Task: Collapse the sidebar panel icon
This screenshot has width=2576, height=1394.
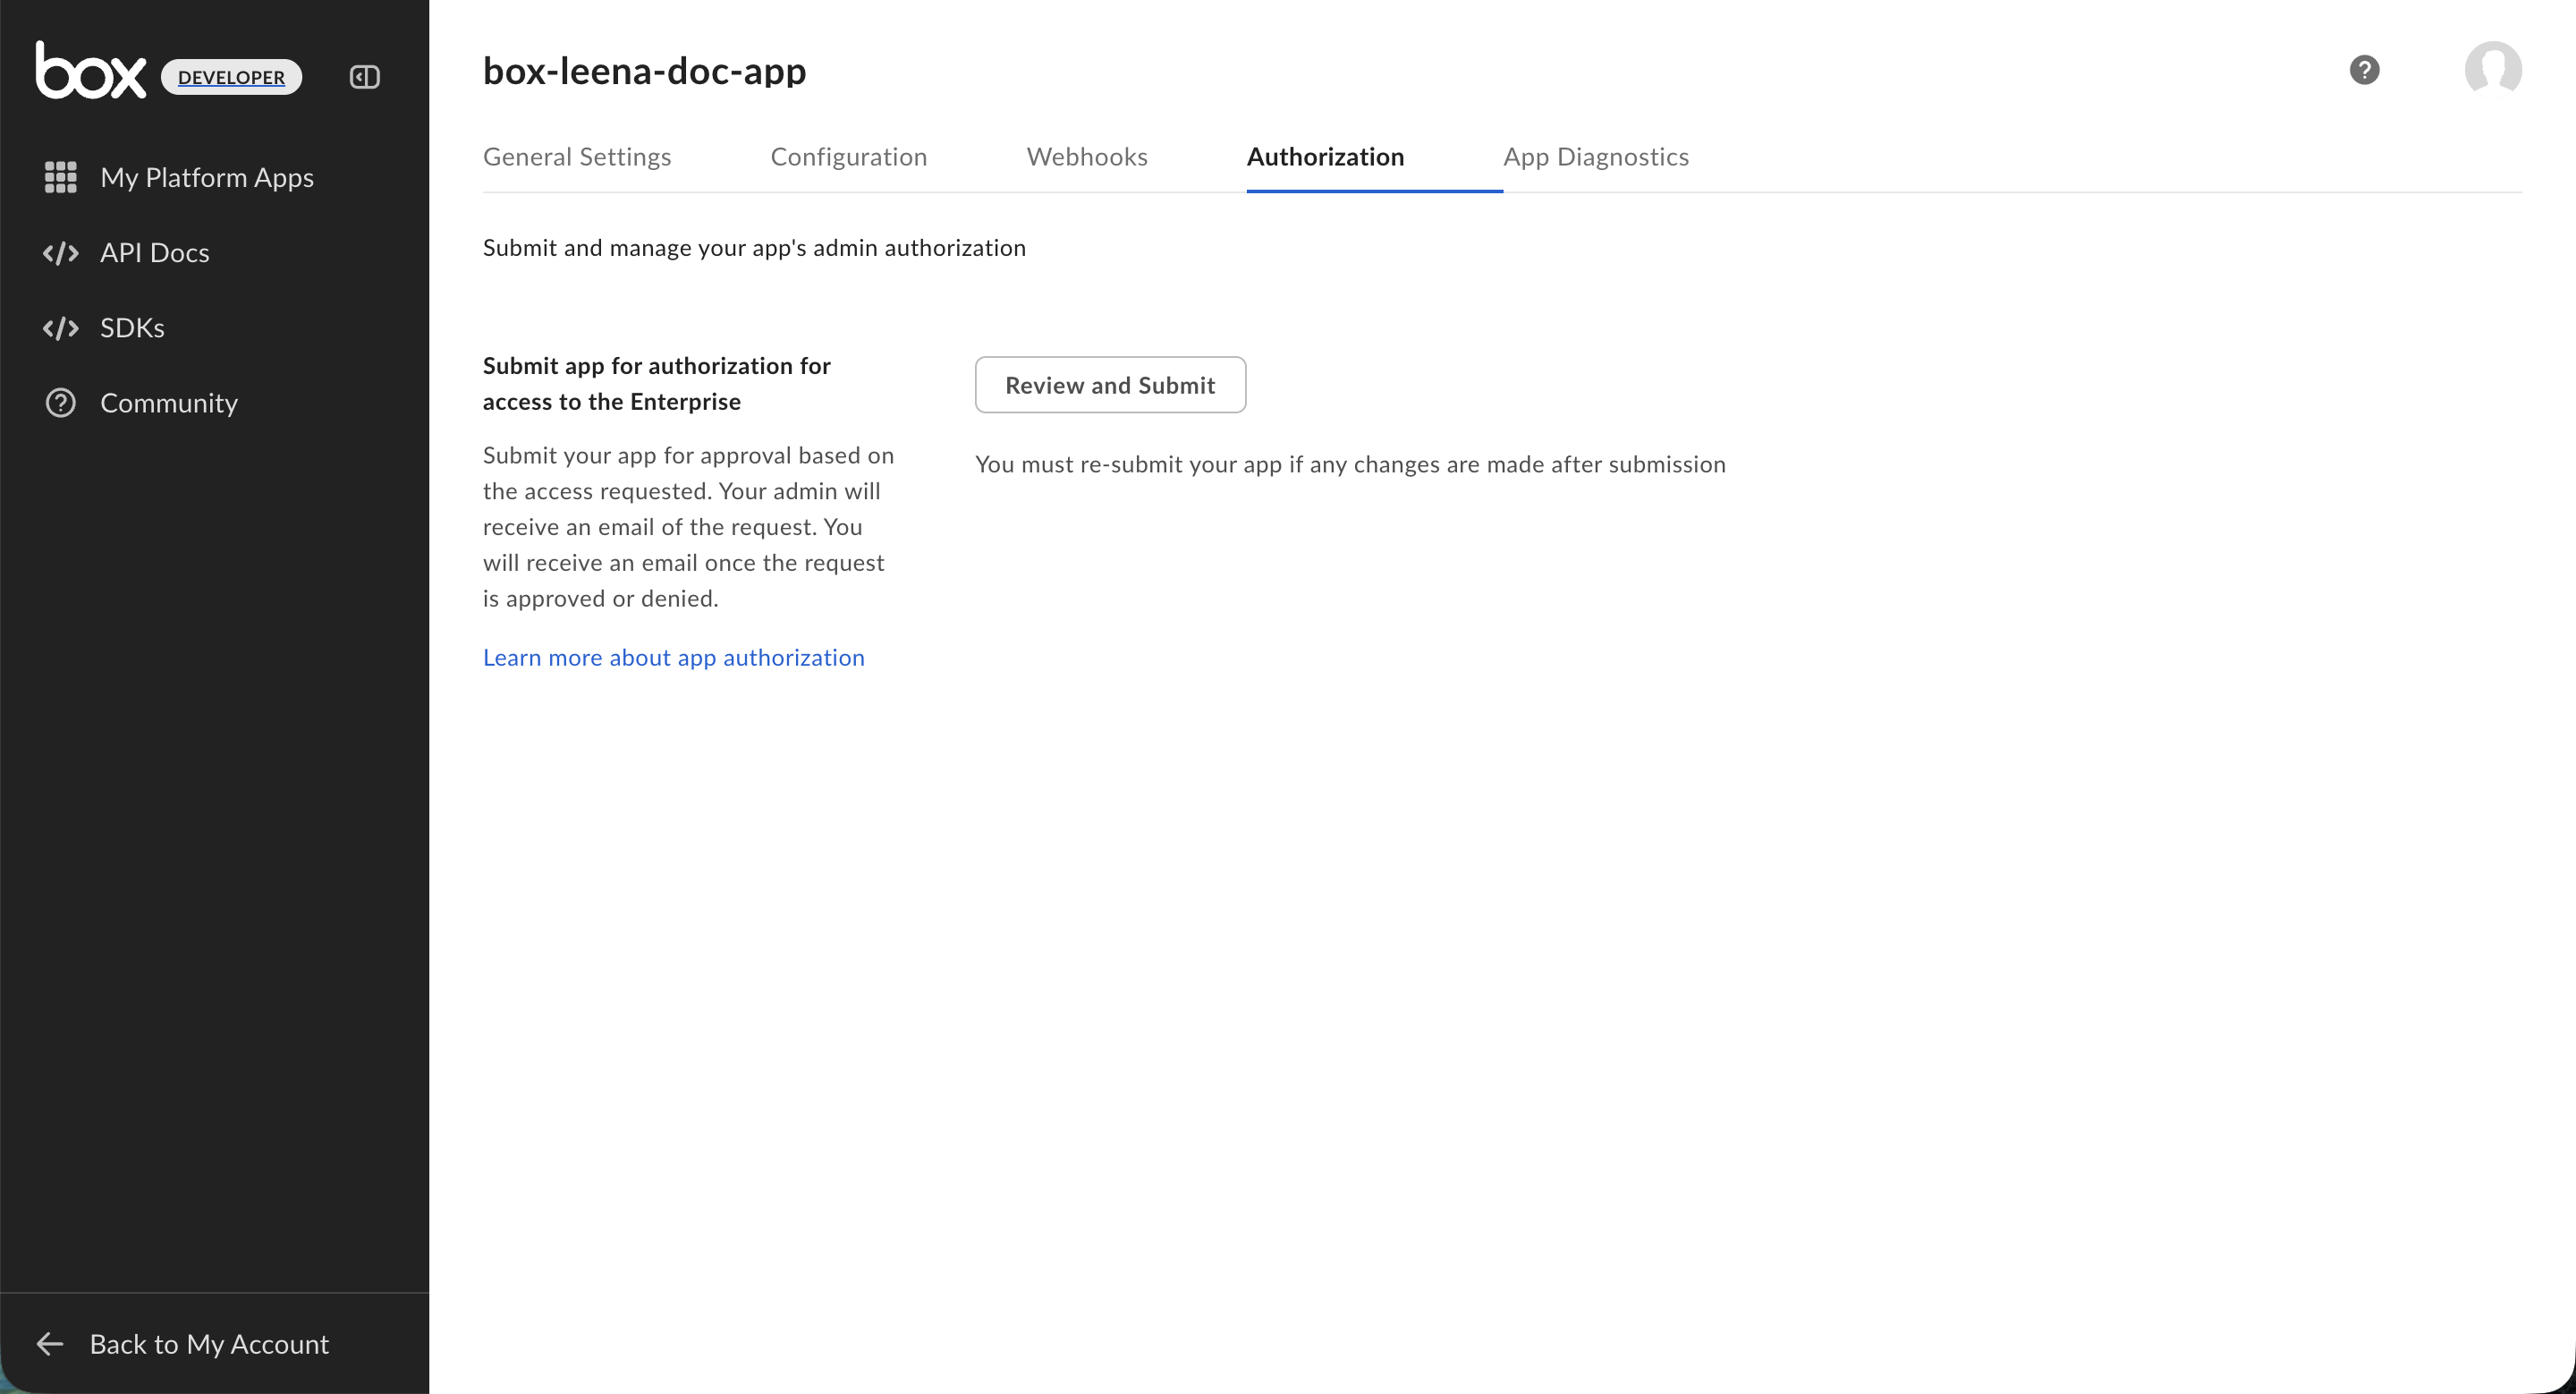Action: click(x=364, y=77)
